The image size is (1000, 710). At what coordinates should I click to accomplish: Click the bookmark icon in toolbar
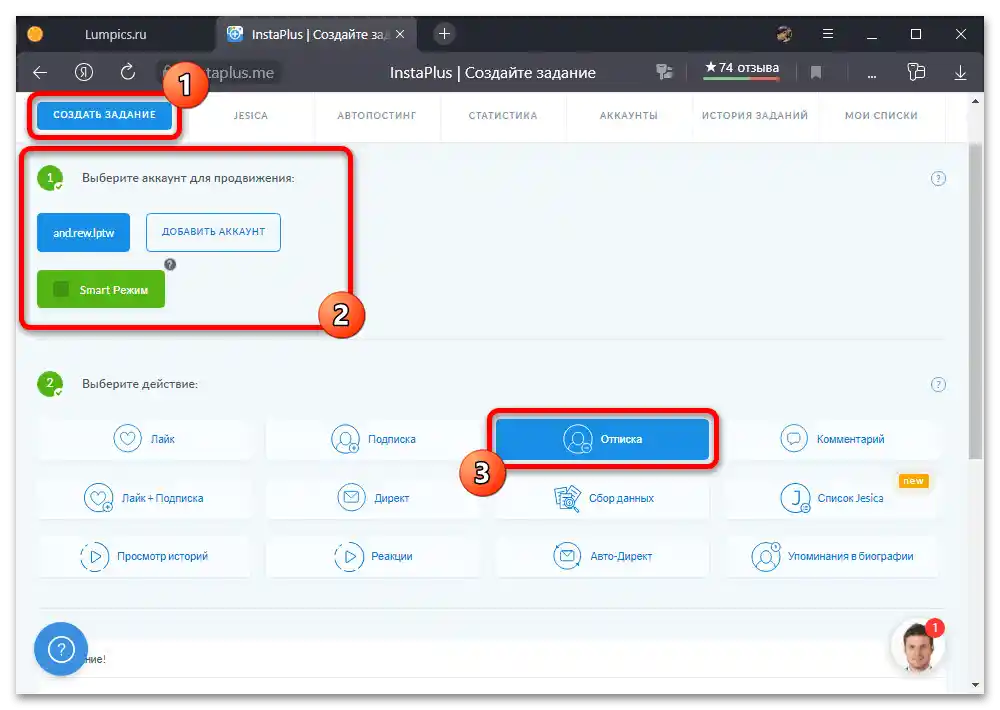pos(816,73)
